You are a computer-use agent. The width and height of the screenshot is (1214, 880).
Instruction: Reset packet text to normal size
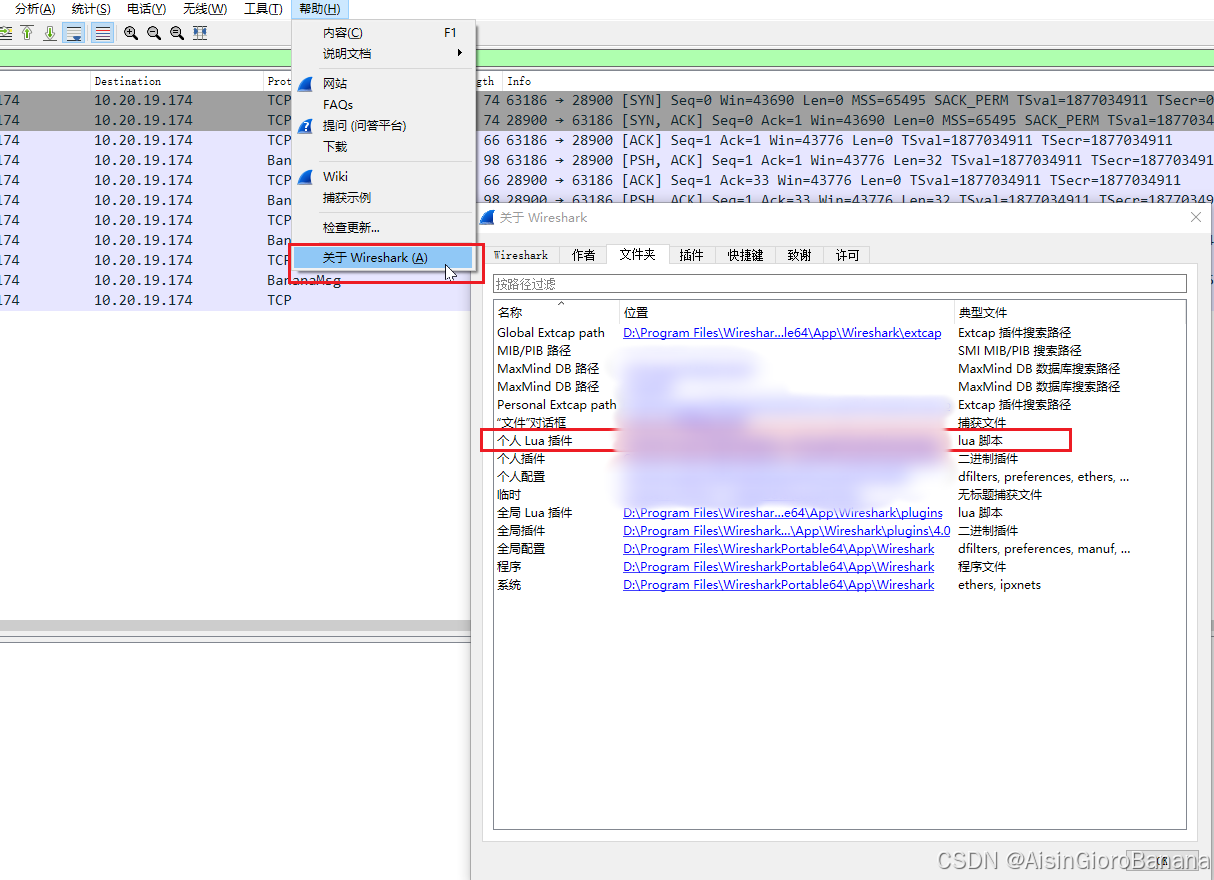[x=177, y=33]
